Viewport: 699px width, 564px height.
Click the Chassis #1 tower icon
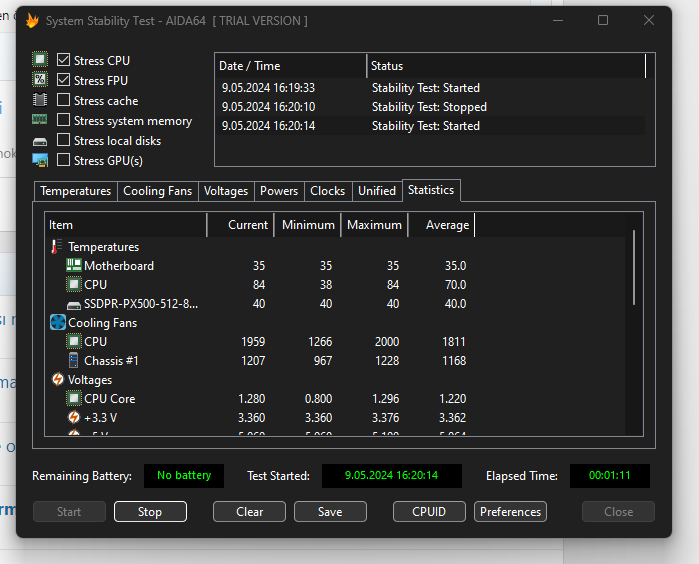point(74,360)
